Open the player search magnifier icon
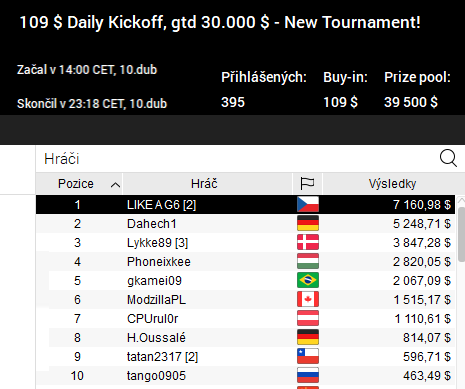The image size is (465, 389). [448, 158]
